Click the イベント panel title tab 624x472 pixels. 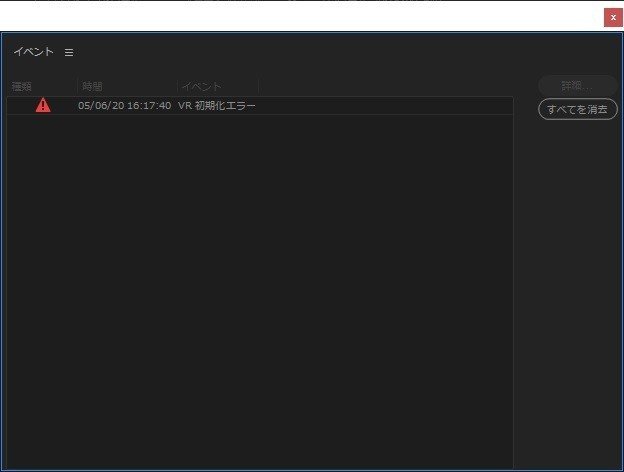click(x=33, y=52)
